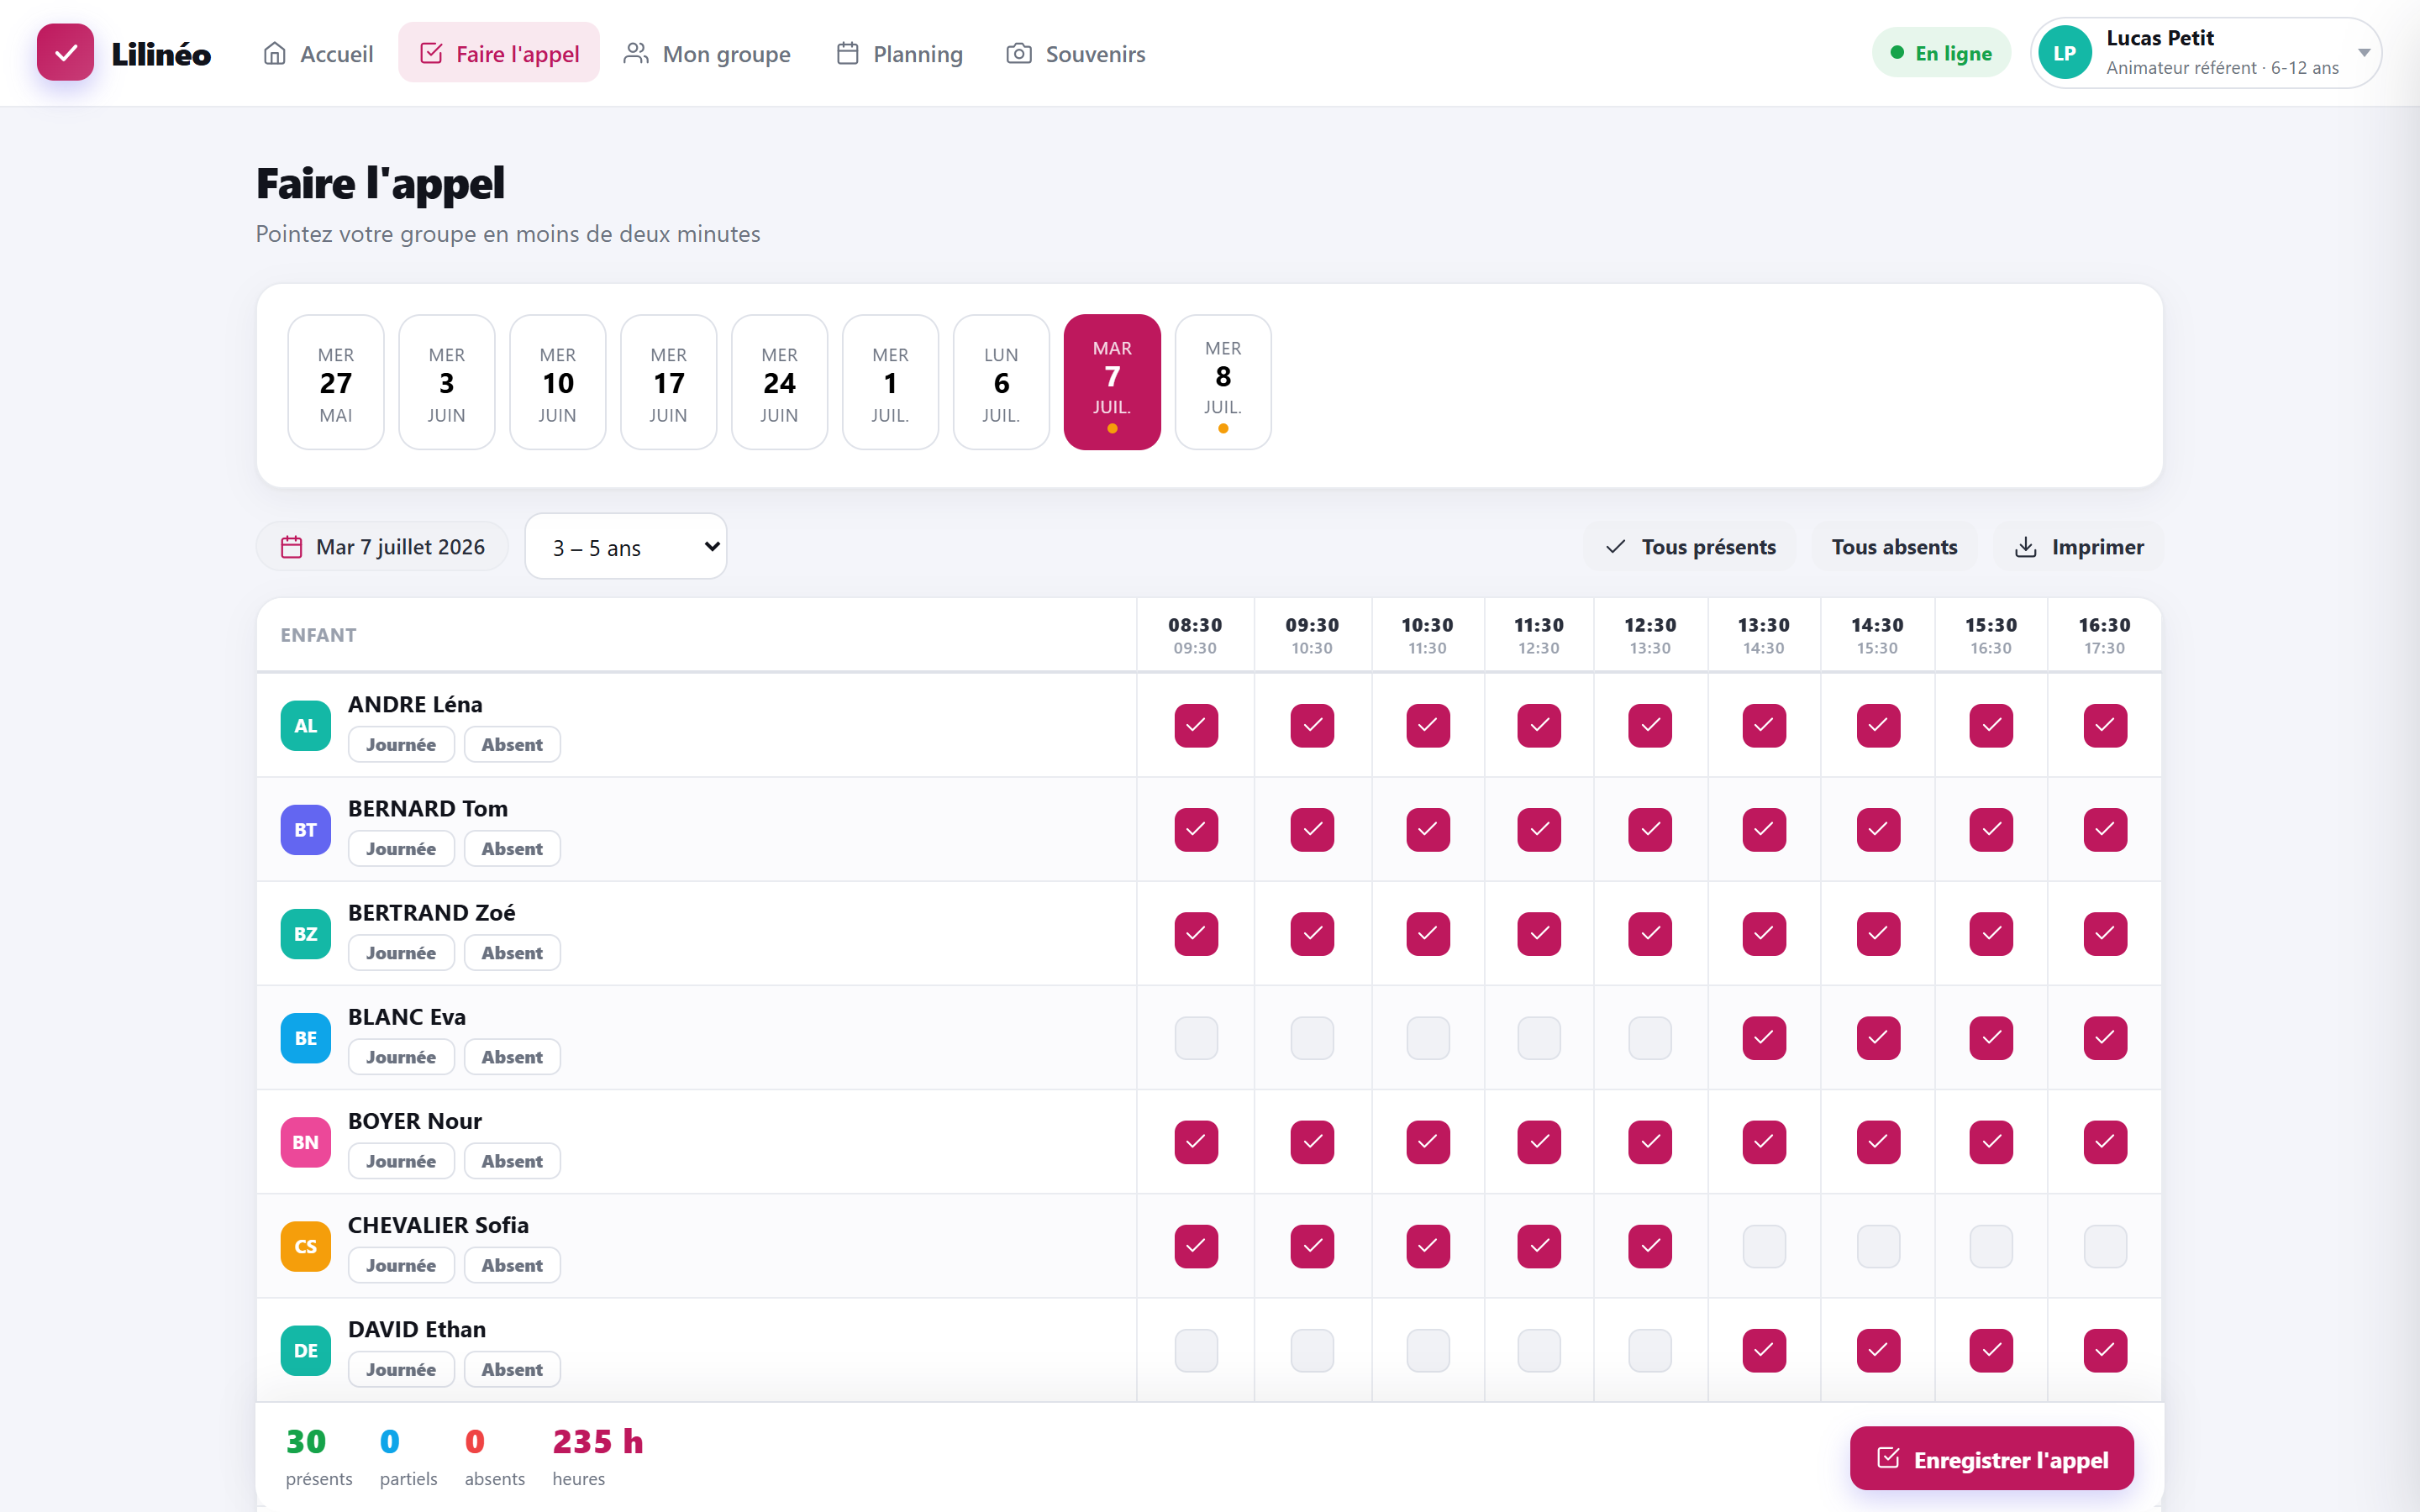Select the Faire l'appel tab
This screenshot has width=2420, height=1512.
click(x=499, y=53)
